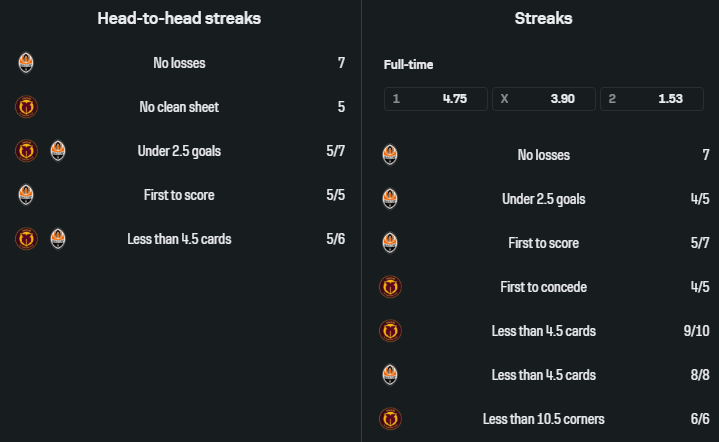The height and width of the screenshot is (442, 719).
Task: Select the draw odds 3.90 button
Action: point(544,99)
